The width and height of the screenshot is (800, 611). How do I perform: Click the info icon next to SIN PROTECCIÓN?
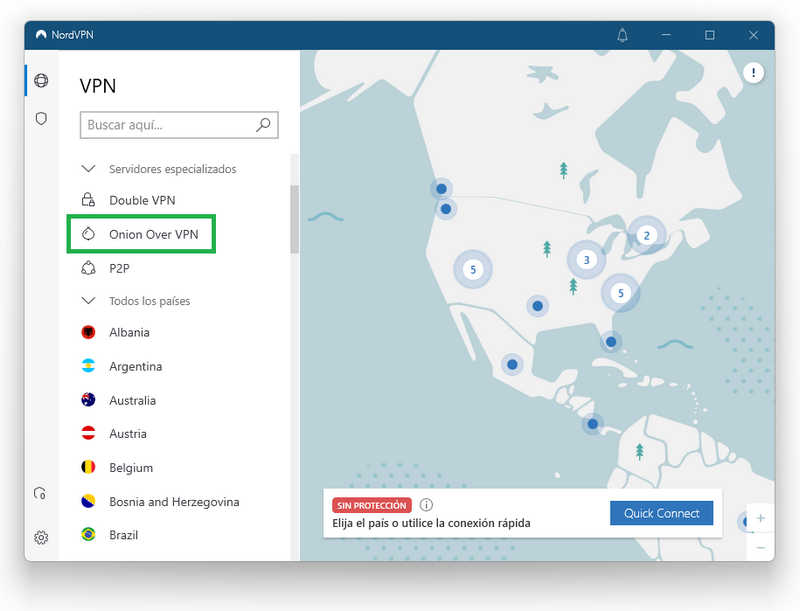click(426, 505)
